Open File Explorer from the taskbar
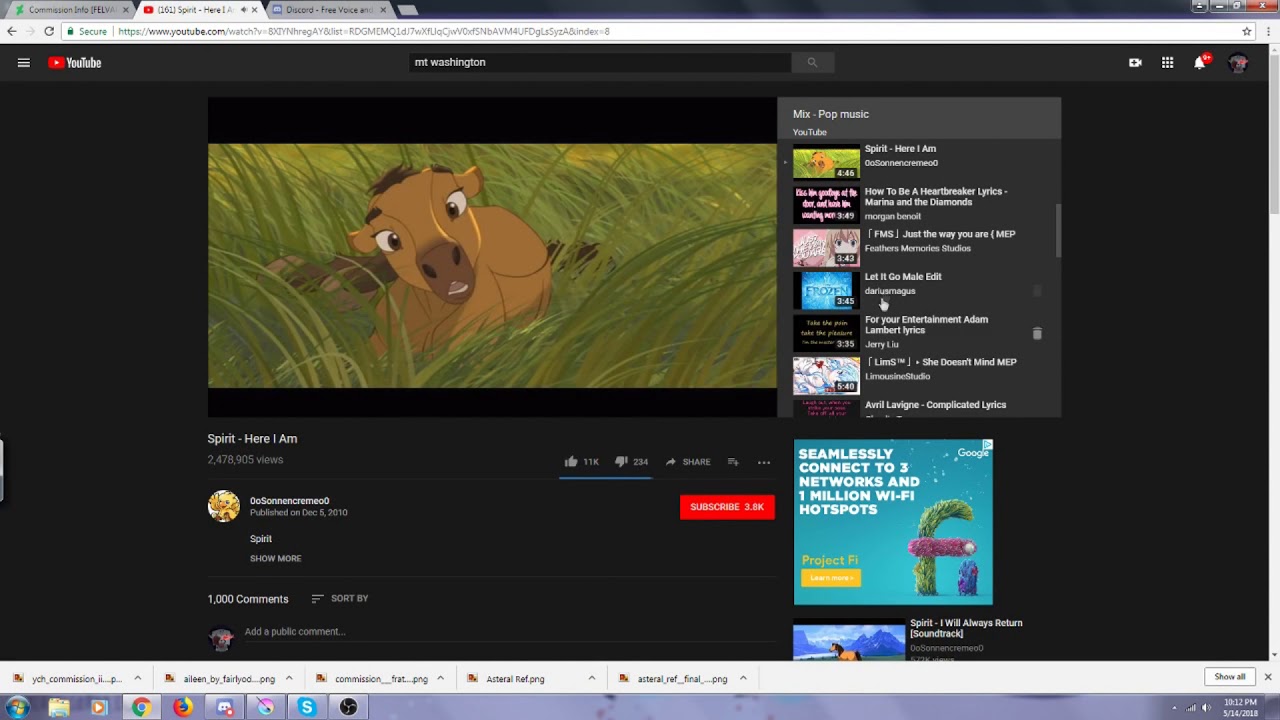 pyautogui.click(x=59, y=707)
